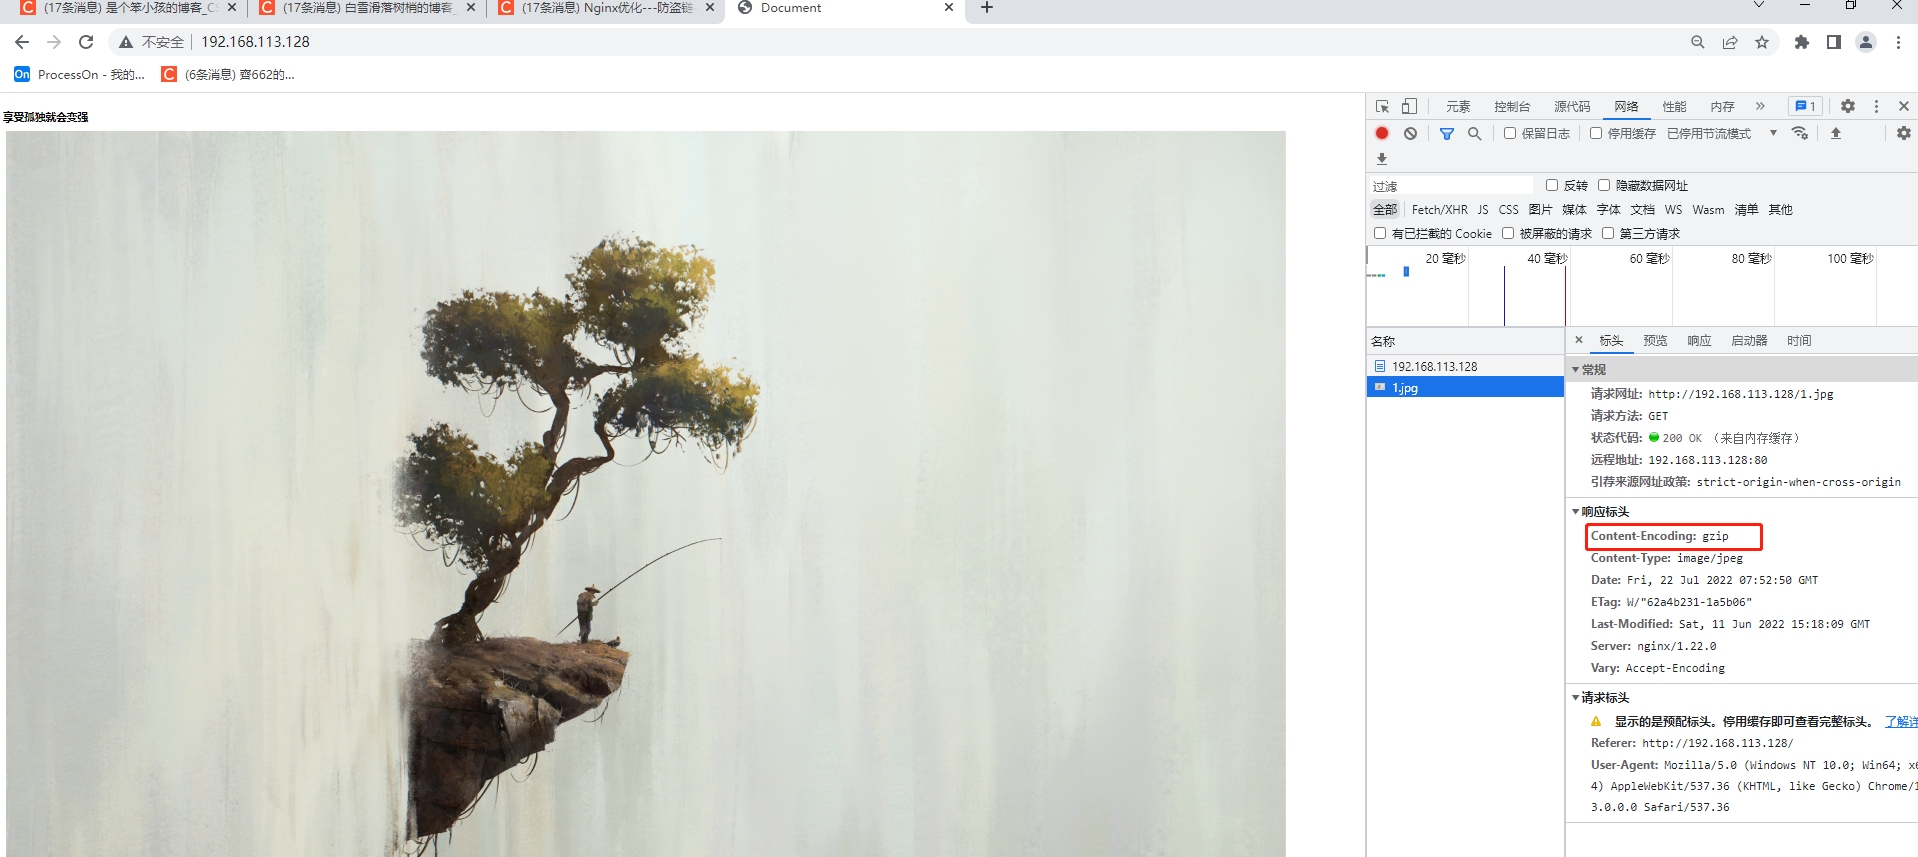1918x857 pixels.
Task: Check the blocked Cookie (有已拦截的 Cookie) checkbox
Action: pyautogui.click(x=1380, y=233)
